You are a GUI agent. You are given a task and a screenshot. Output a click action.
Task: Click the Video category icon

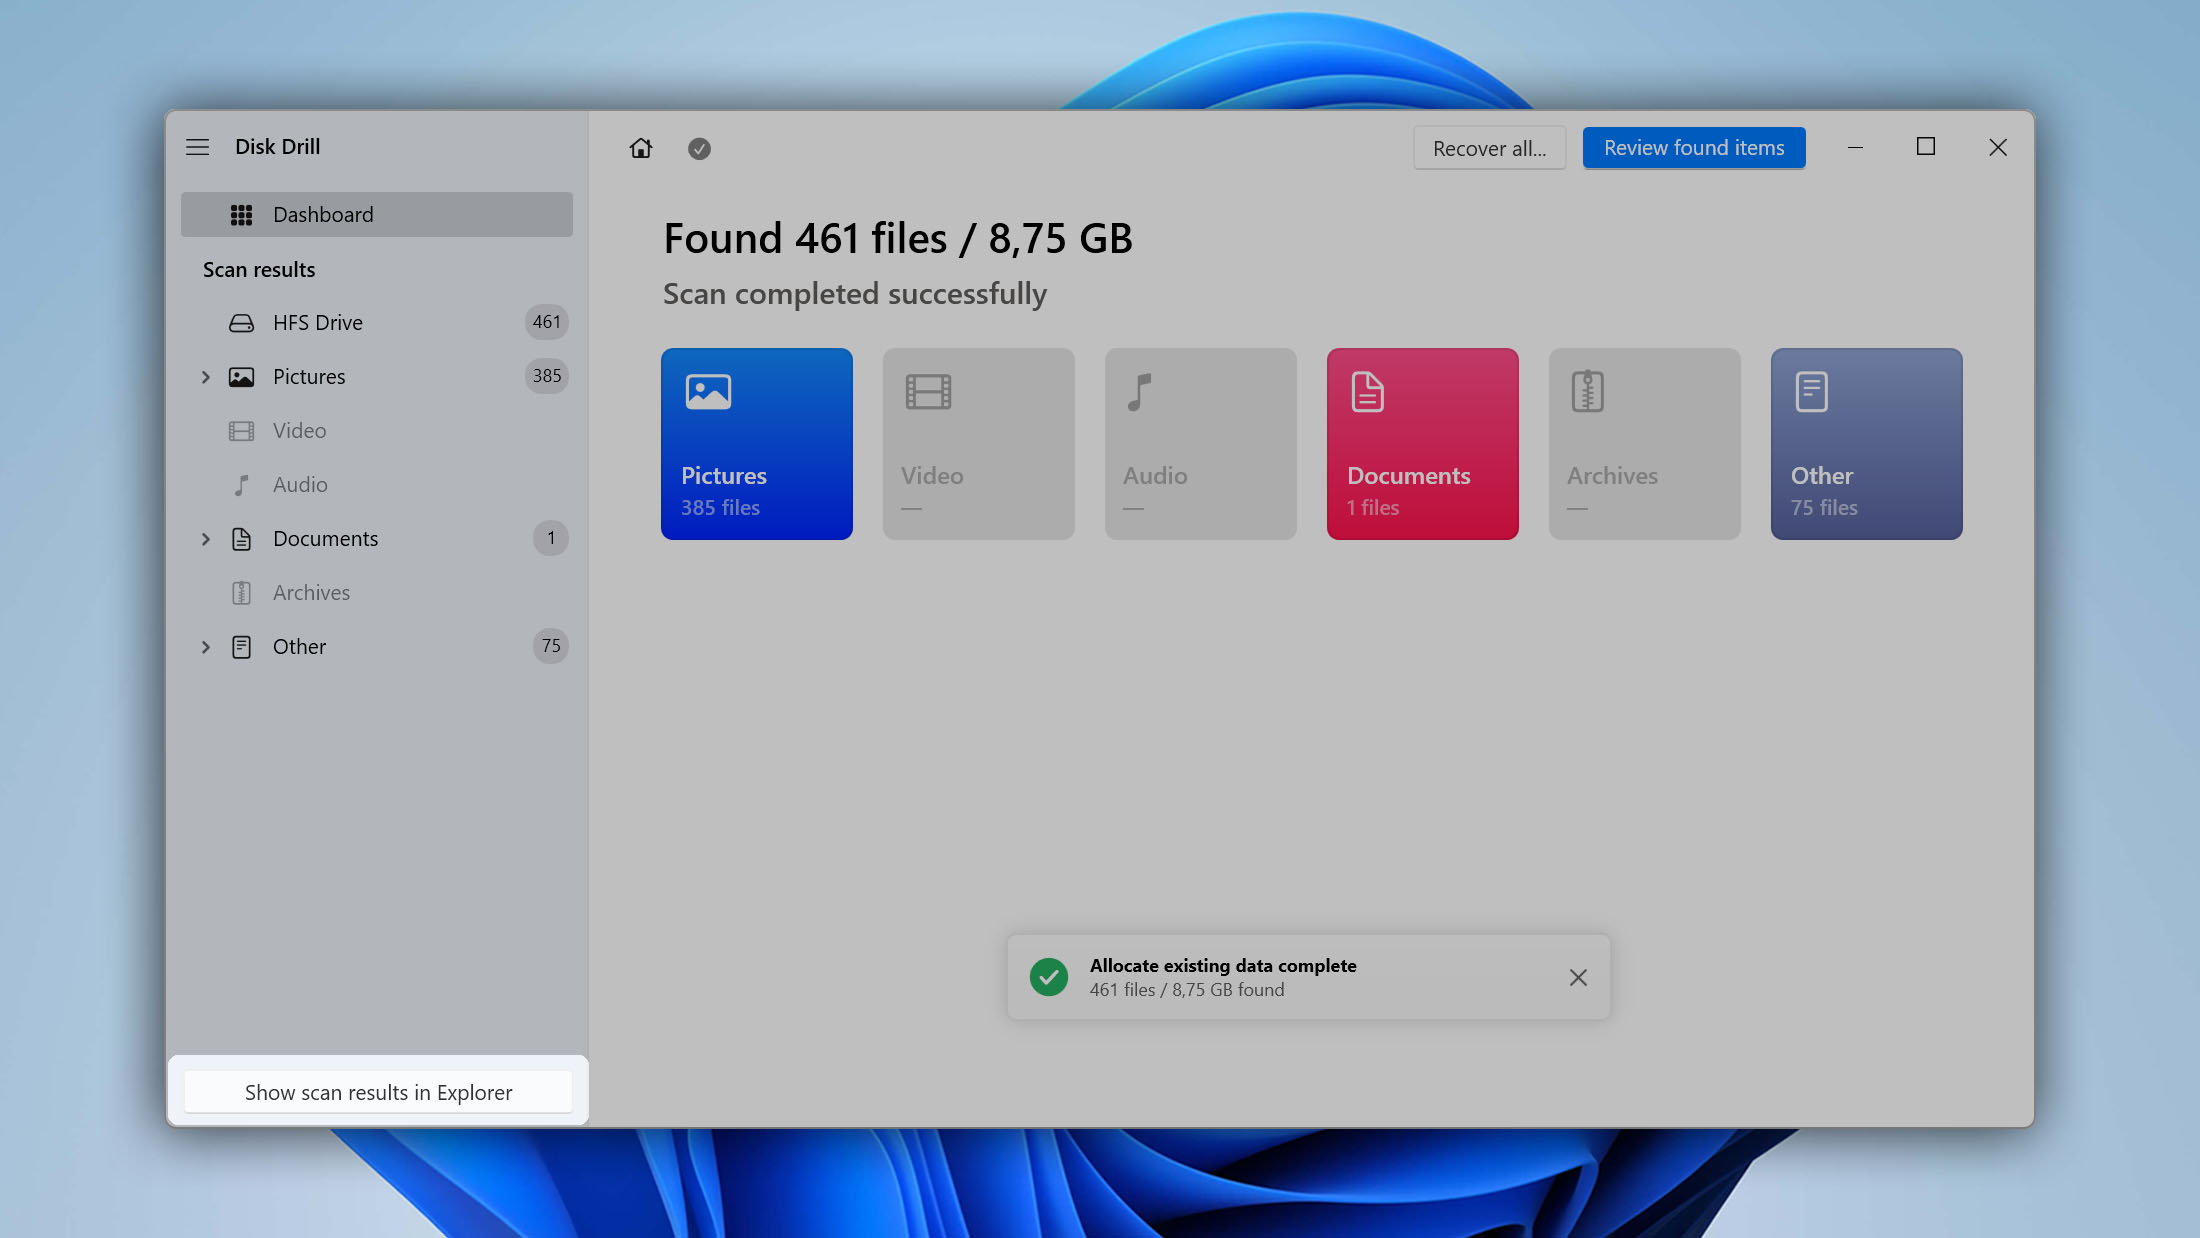(928, 390)
